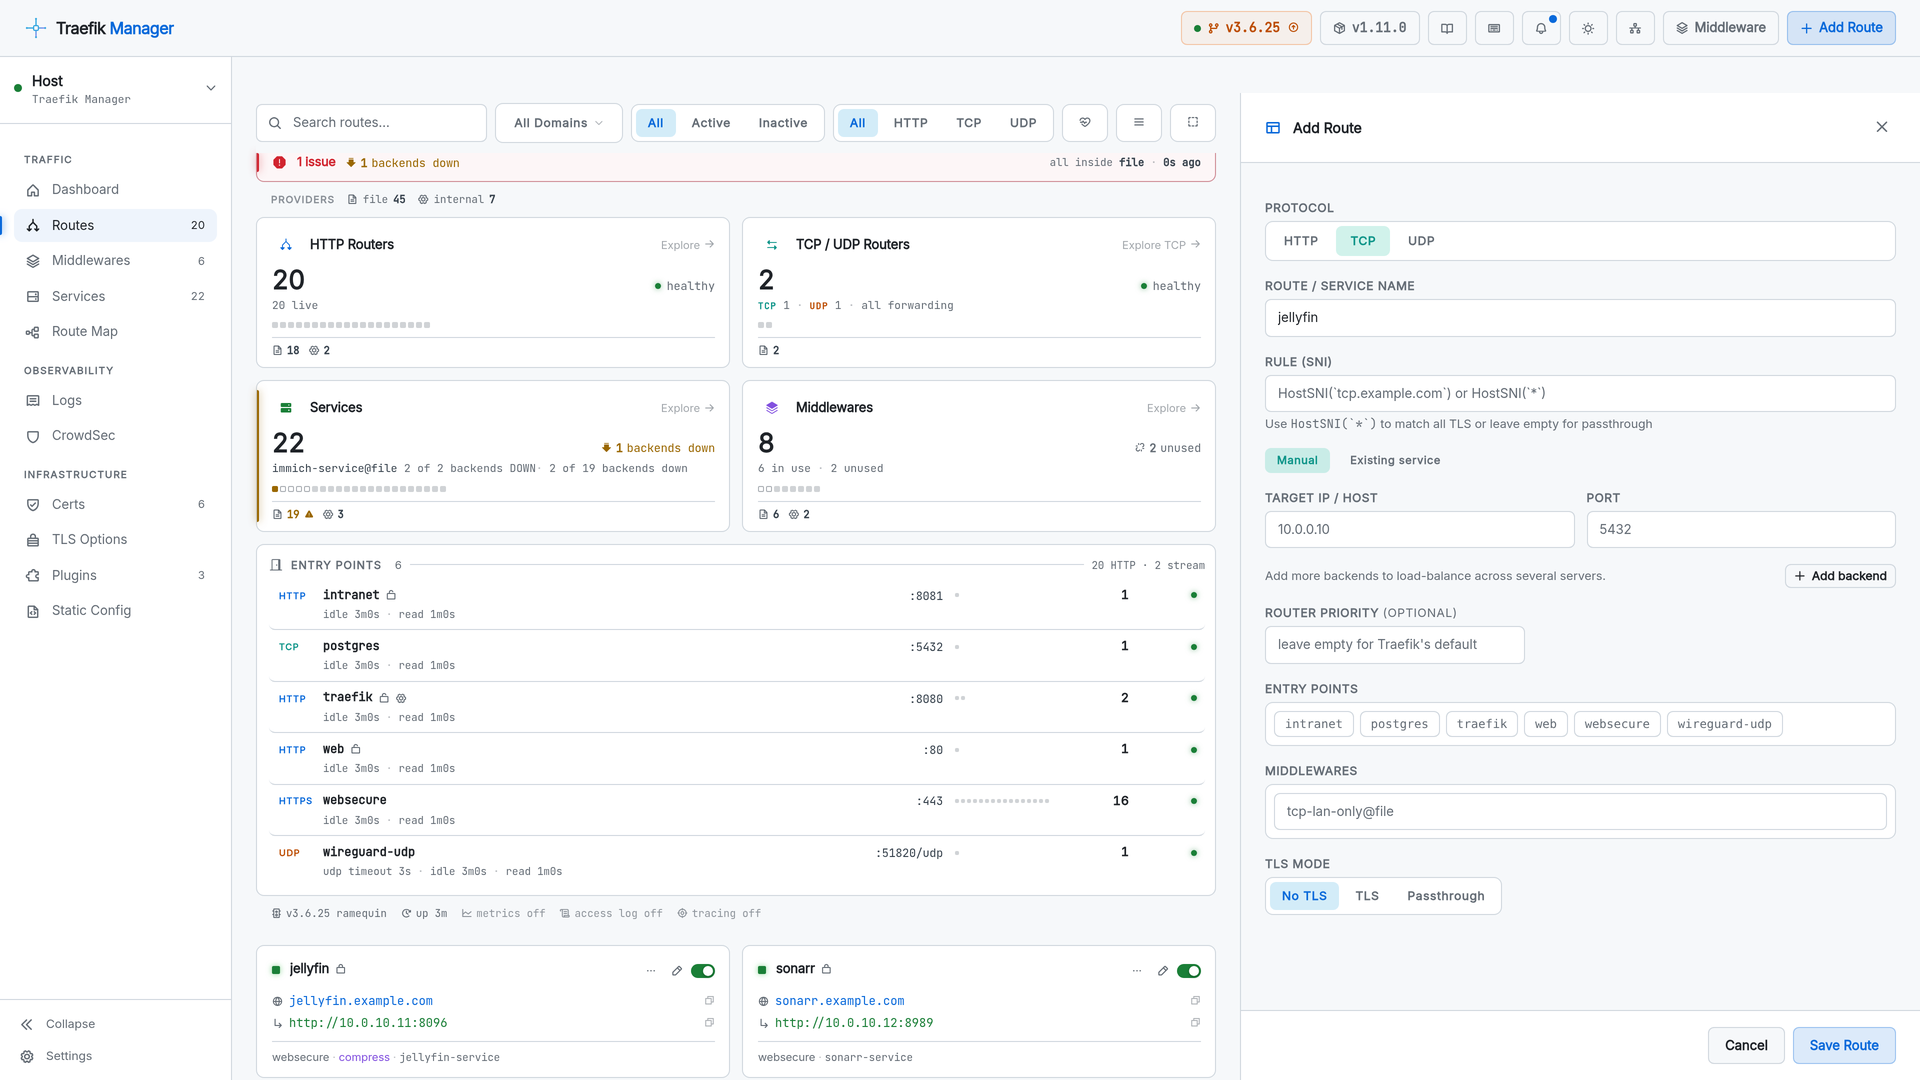The height and width of the screenshot is (1080, 1920).
Task: Open Middlewares in the sidebar
Action: [x=116, y=261]
